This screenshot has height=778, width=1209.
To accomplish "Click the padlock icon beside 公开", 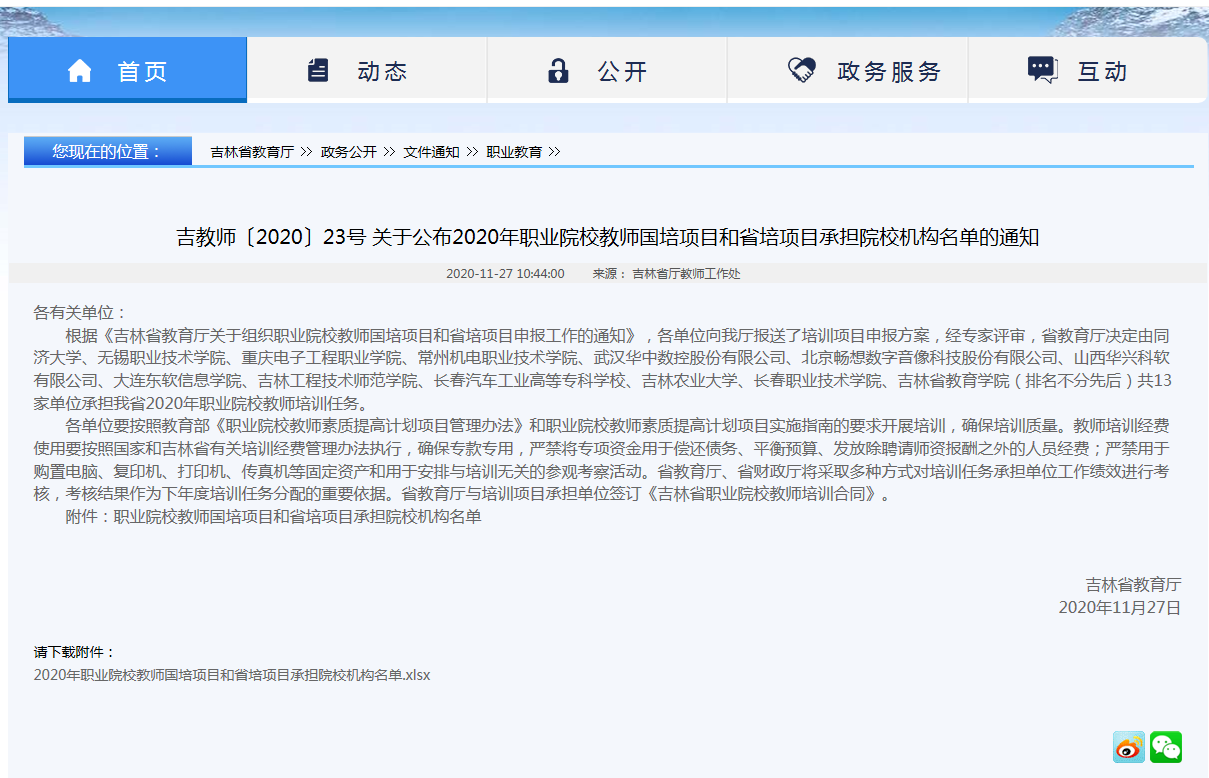I will (x=558, y=71).
